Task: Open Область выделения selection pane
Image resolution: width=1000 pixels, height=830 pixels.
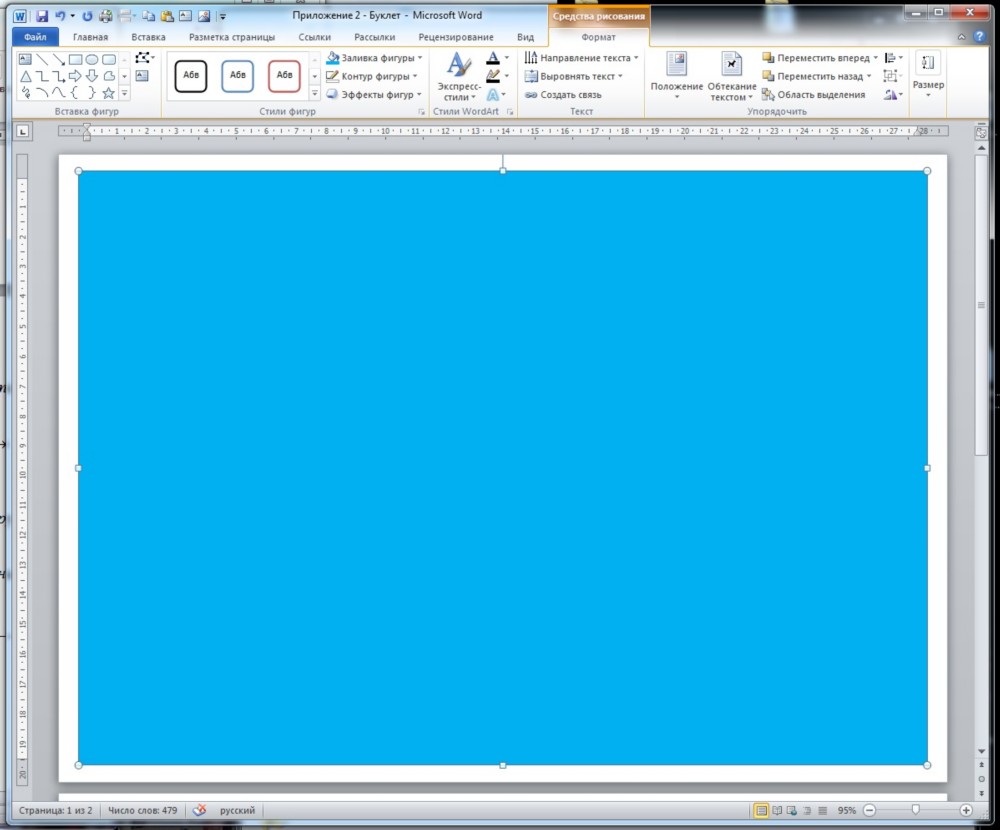Action: click(x=813, y=95)
